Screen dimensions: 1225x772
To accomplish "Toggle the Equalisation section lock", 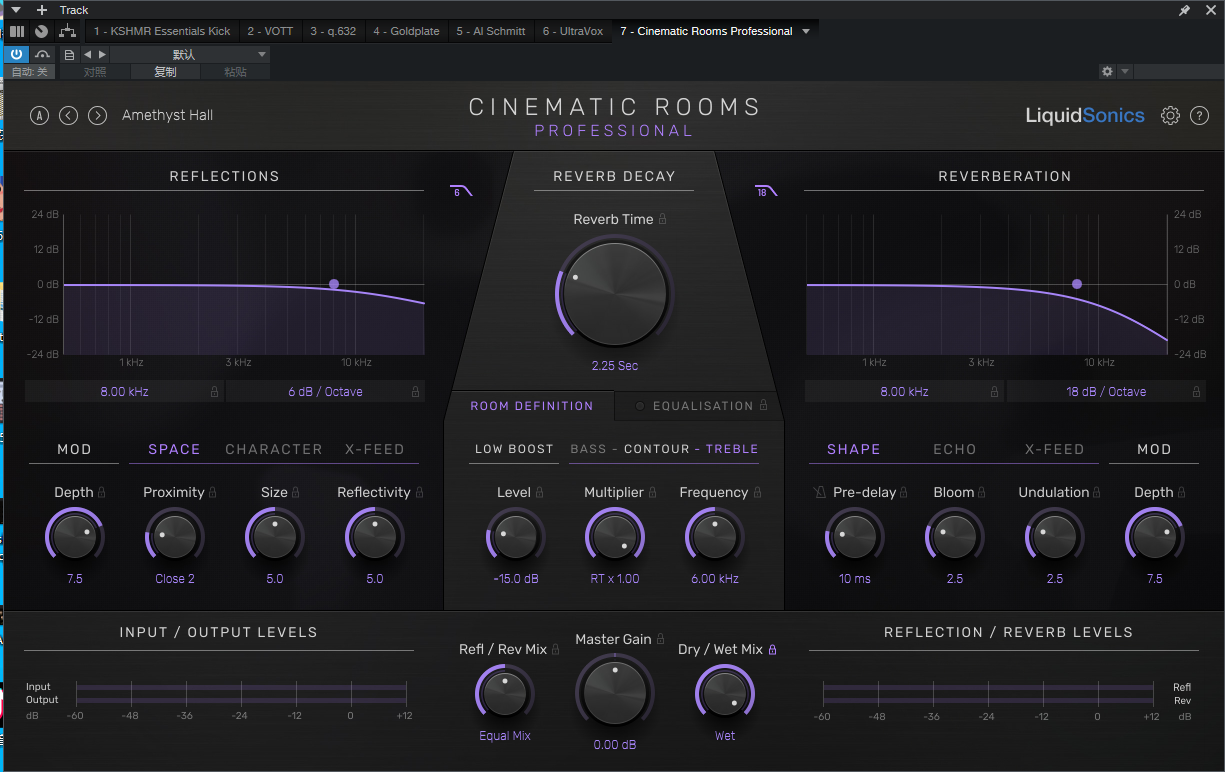I will tap(763, 405).
